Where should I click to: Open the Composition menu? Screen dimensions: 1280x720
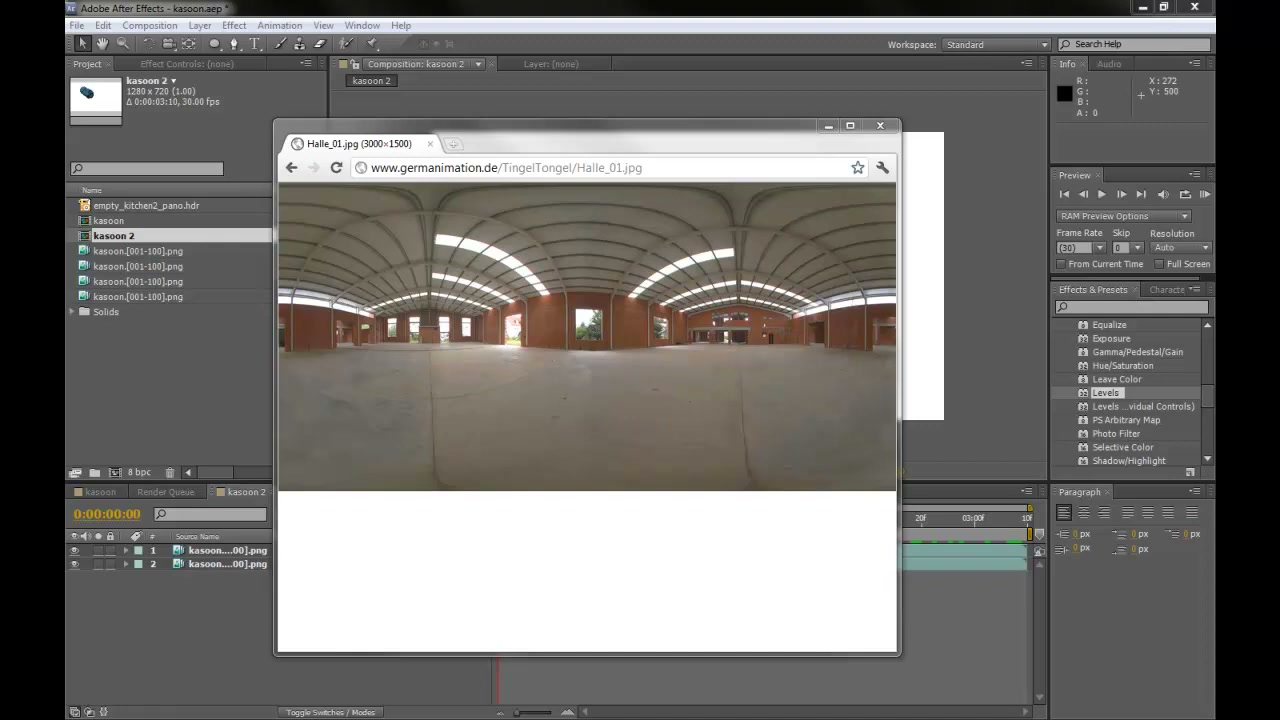coord(149,25)
